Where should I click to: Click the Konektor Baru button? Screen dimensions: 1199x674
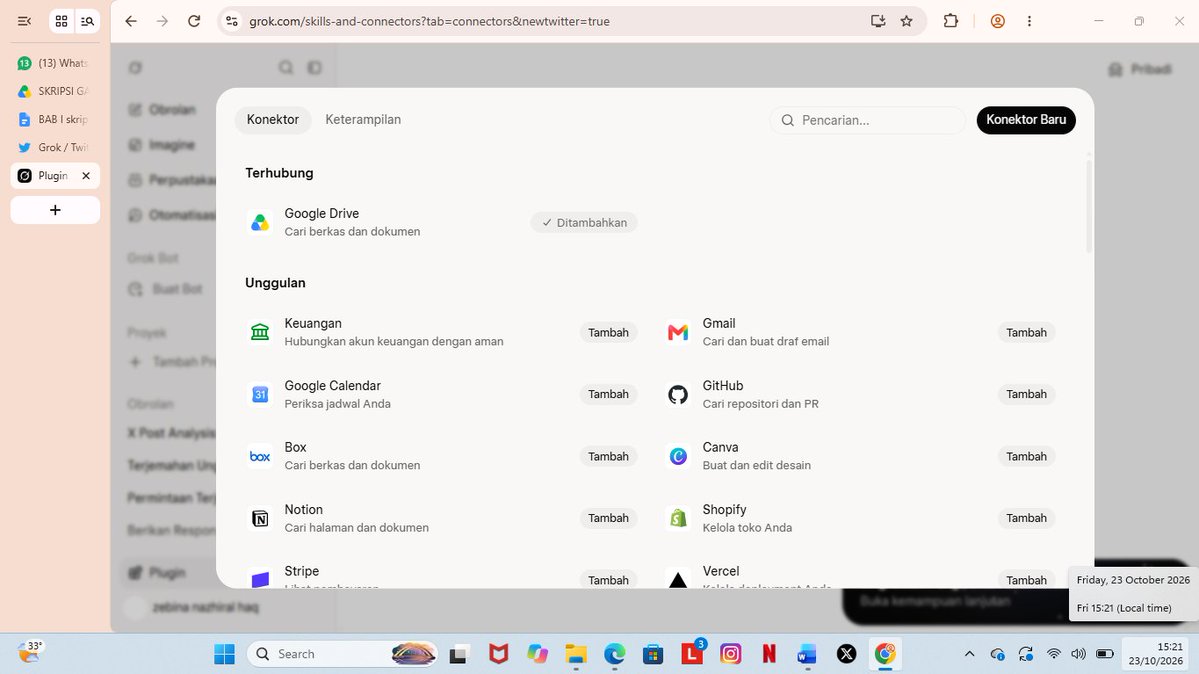coord(1026,119)
